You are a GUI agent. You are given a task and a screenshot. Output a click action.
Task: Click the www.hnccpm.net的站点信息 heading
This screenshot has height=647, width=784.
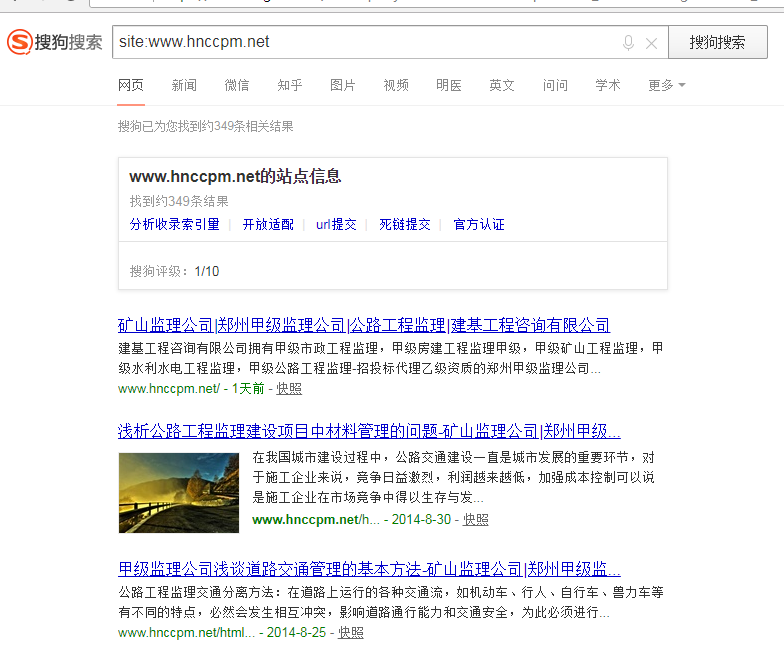point(235,176)
